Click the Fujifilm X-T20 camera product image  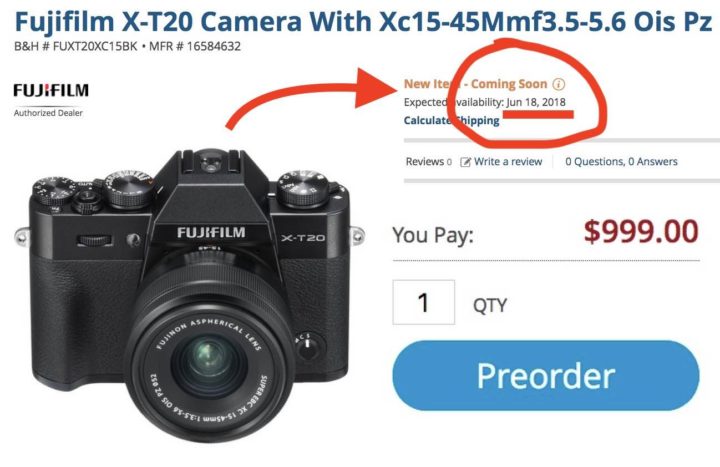point(190,295)
